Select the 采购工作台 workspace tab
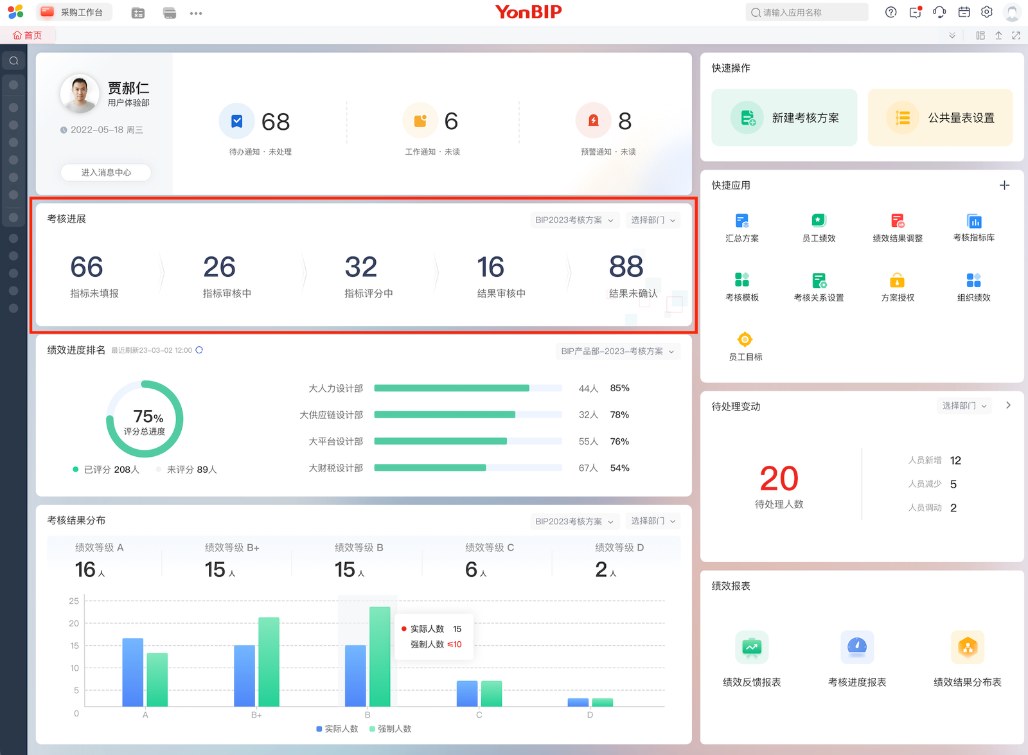Screen dimensions: 1028x755 coord(73,12)
